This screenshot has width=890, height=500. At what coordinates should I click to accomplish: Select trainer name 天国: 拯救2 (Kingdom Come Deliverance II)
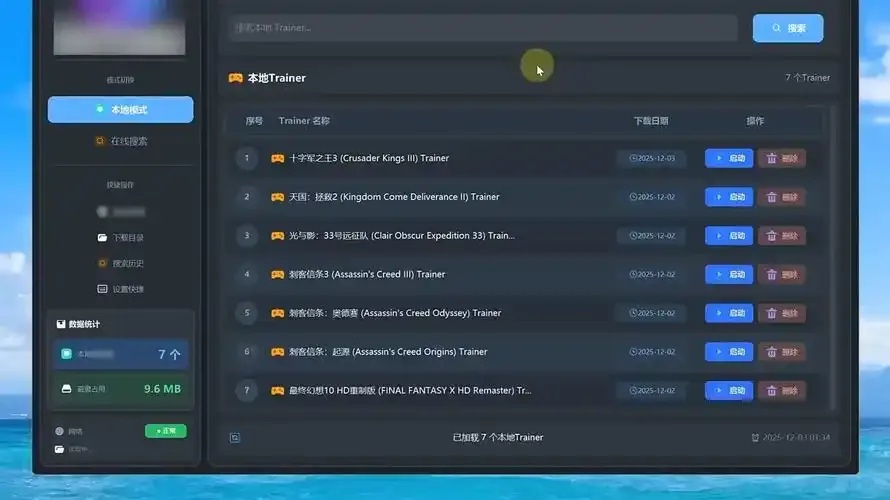point(394,197)
